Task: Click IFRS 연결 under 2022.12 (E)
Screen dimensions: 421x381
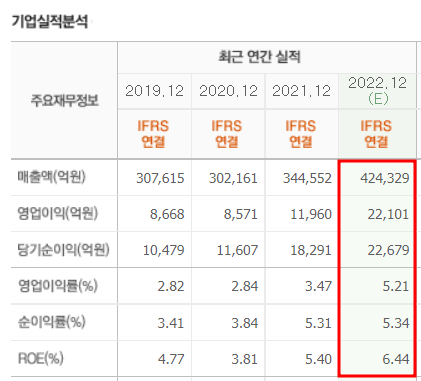Action: click(x=376, y=134)
